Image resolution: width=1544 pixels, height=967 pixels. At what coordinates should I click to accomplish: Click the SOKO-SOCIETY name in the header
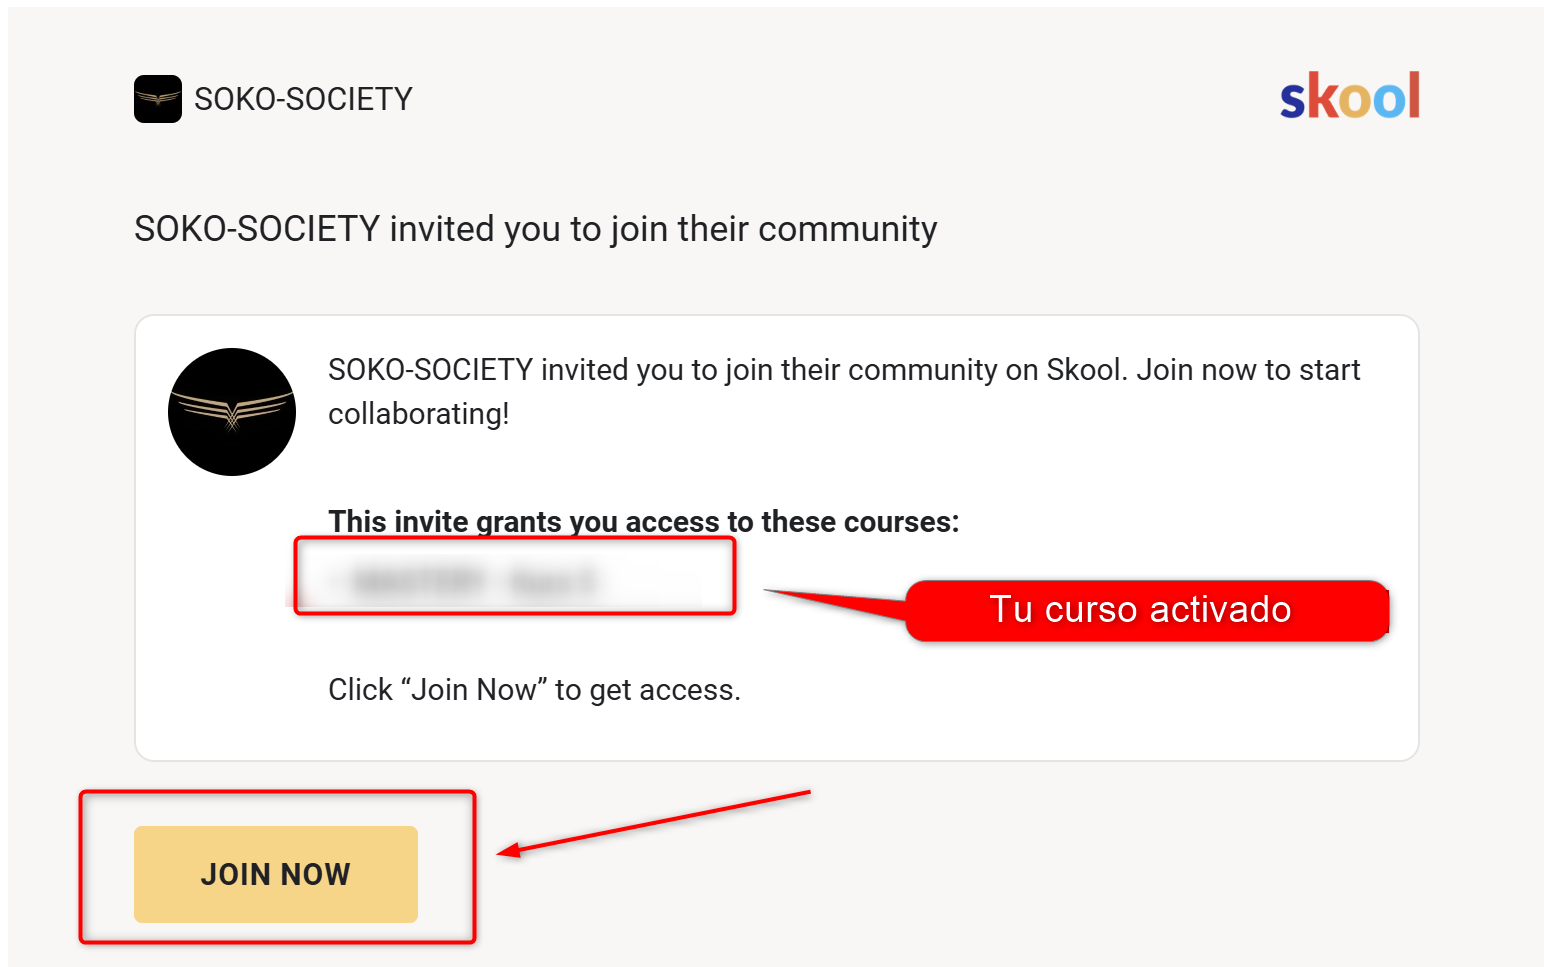click(303, 99)
